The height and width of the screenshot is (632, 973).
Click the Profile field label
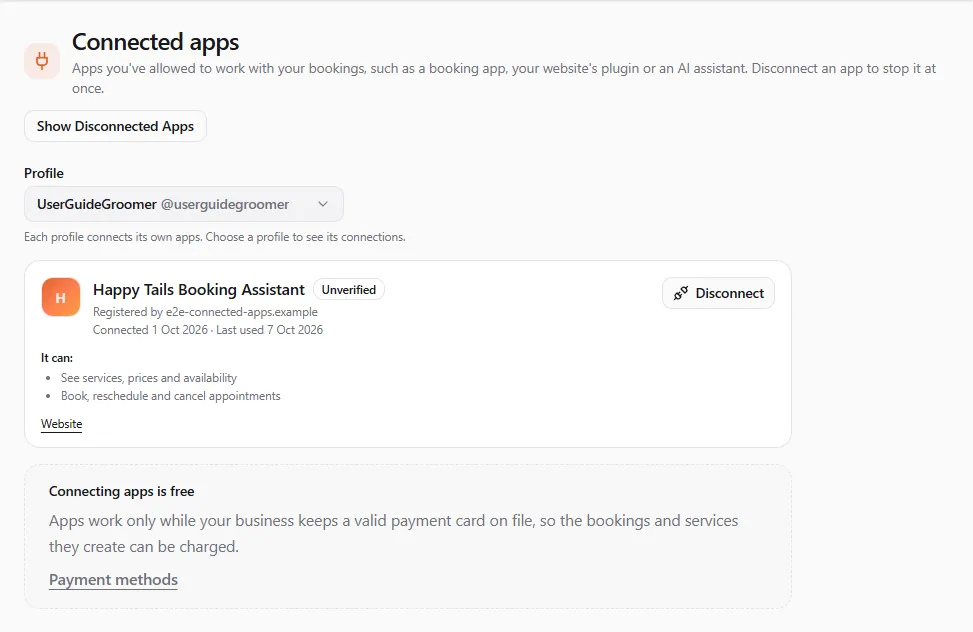(44, 173)
